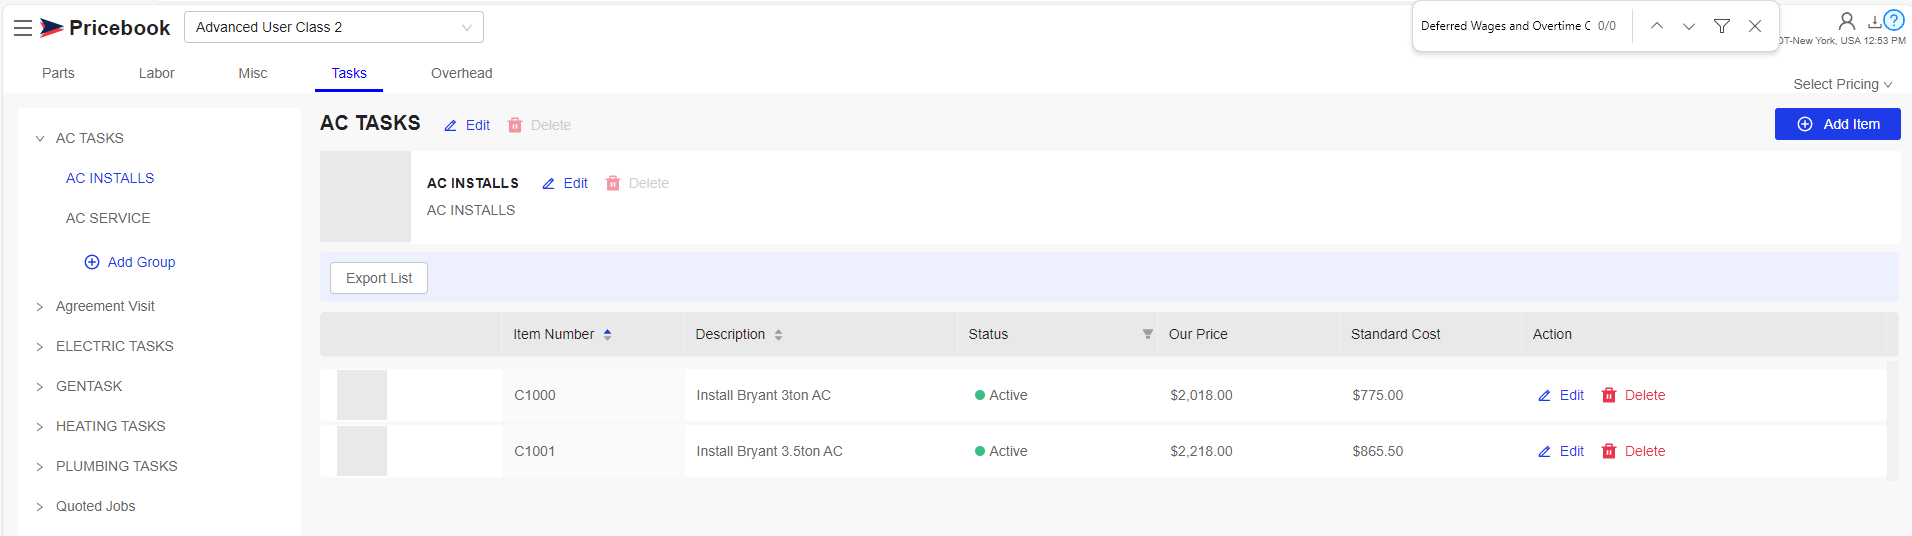Switch to the Parts tab
The width and height of the screenshot is (1912, 536).
click(x=58, y=73)
